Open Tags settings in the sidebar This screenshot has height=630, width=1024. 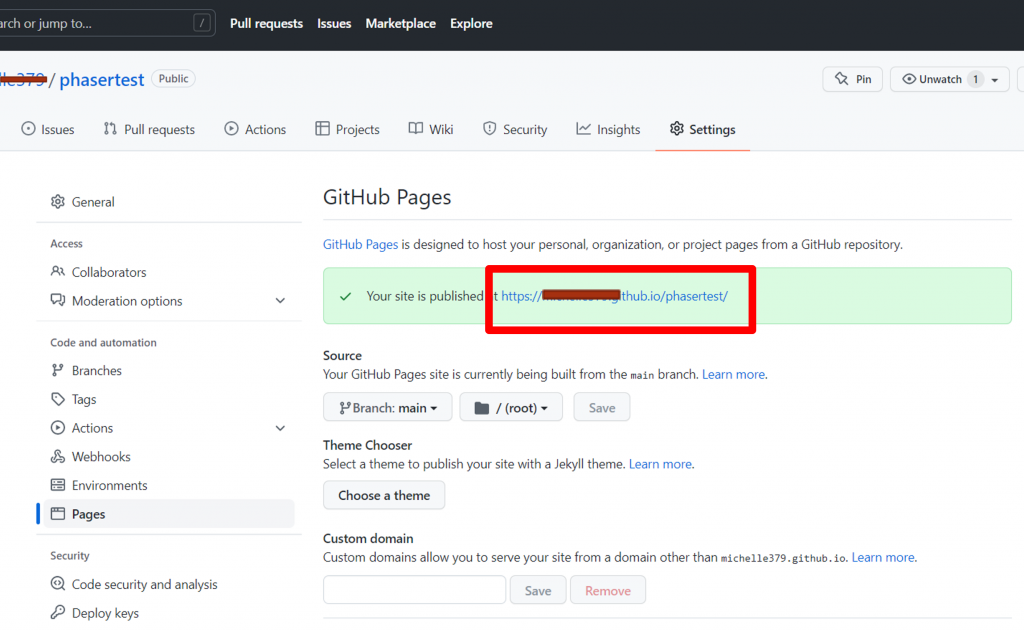(84, 400)
